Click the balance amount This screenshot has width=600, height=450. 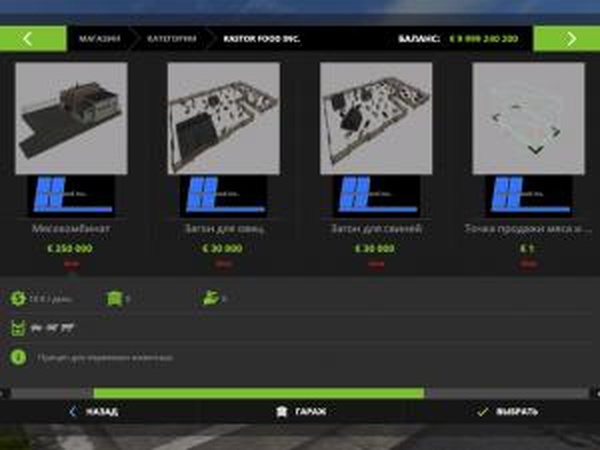click(484, 39)
